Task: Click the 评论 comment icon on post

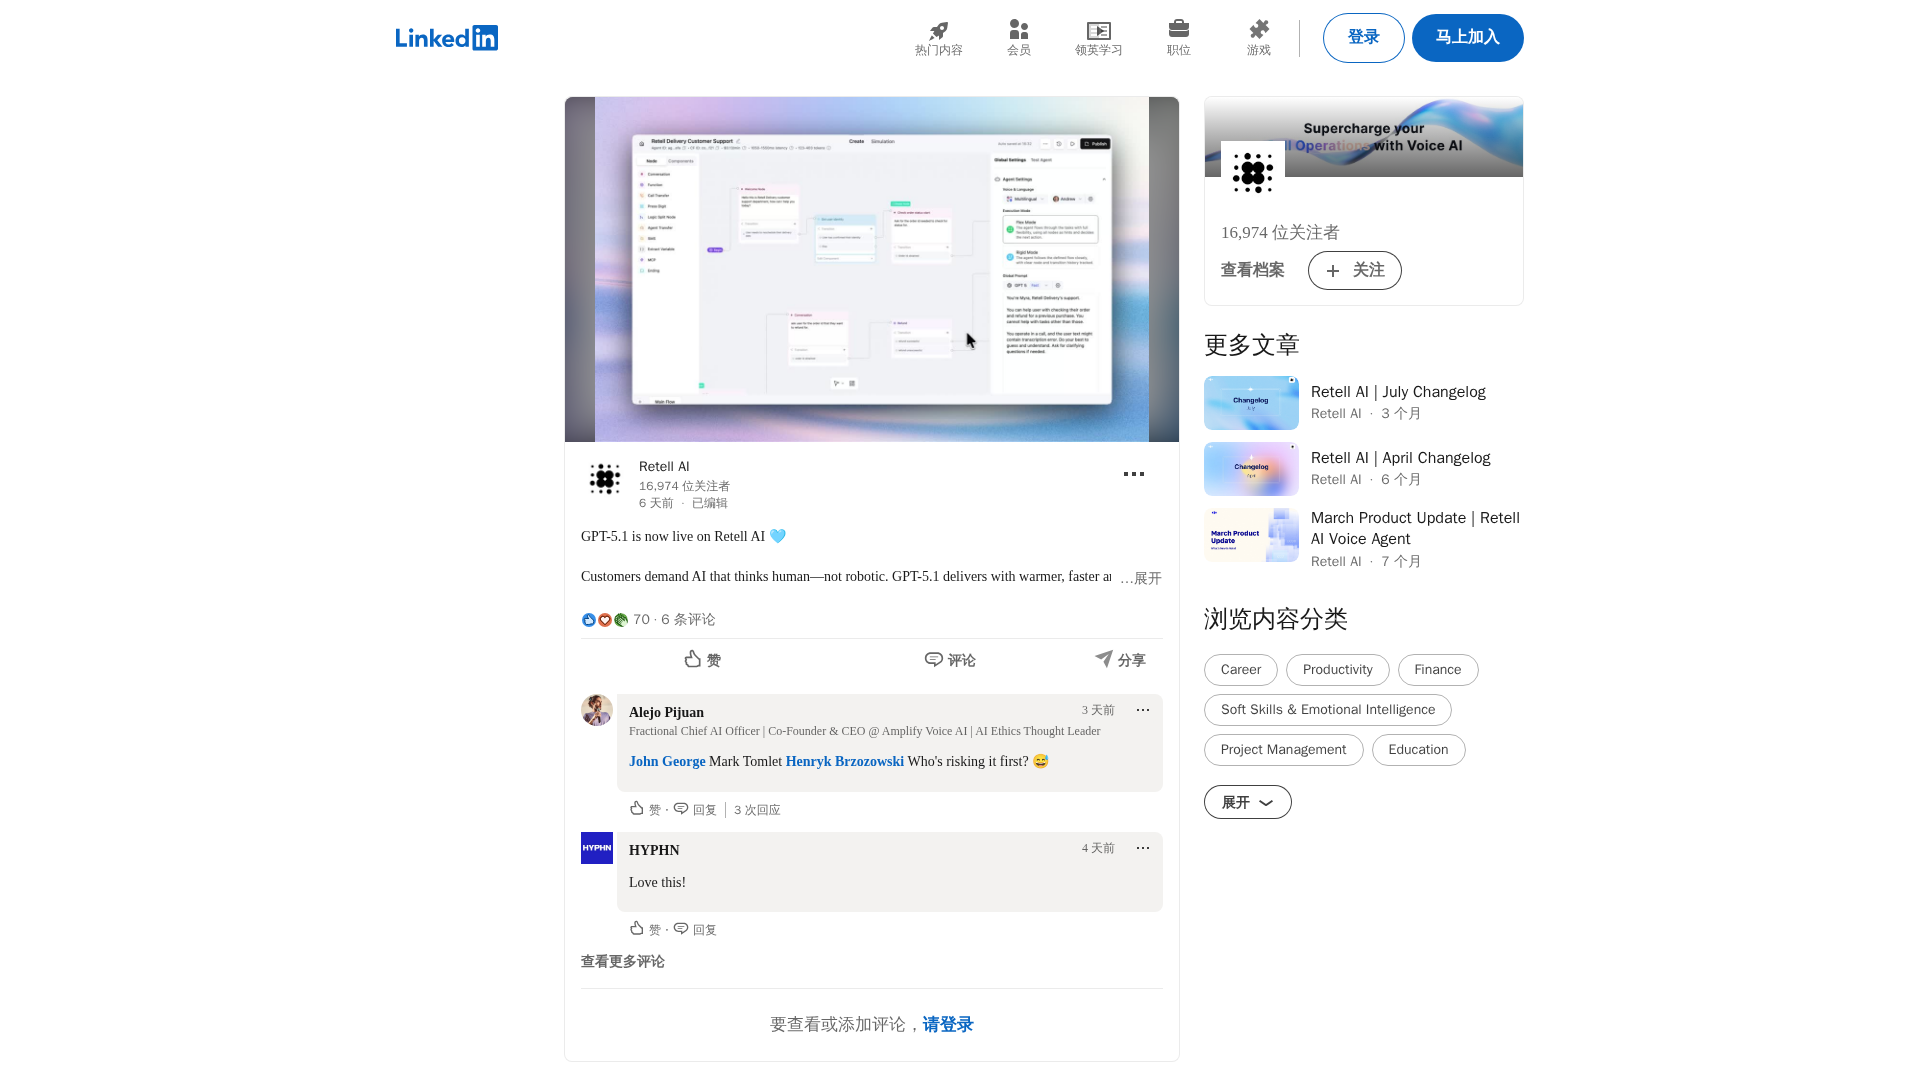Action: (934, 659)
